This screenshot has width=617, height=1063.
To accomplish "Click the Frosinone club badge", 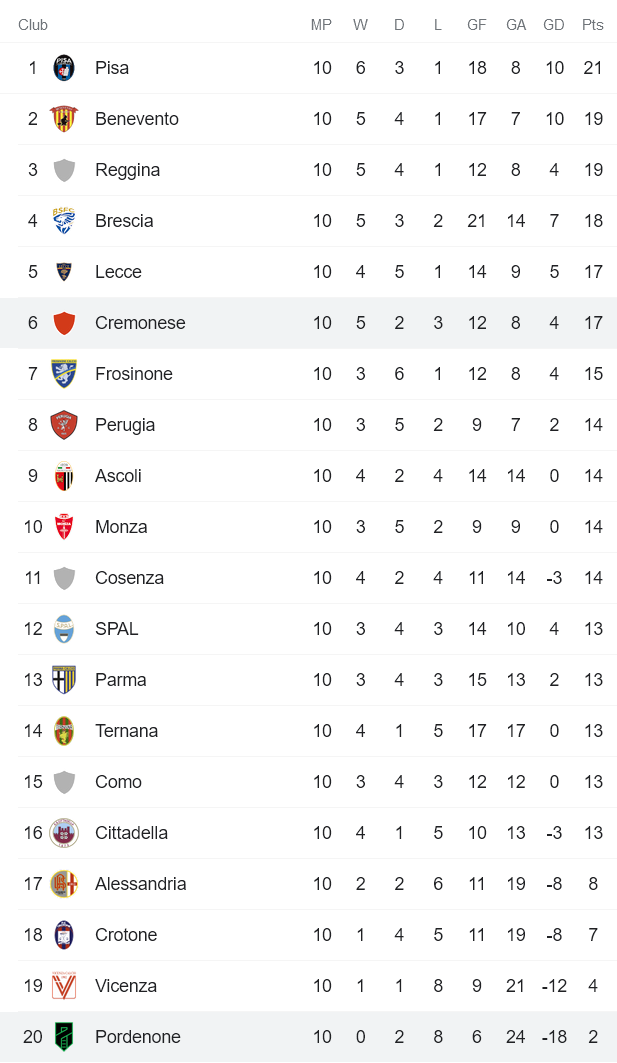I will click(x=64, y=374).
